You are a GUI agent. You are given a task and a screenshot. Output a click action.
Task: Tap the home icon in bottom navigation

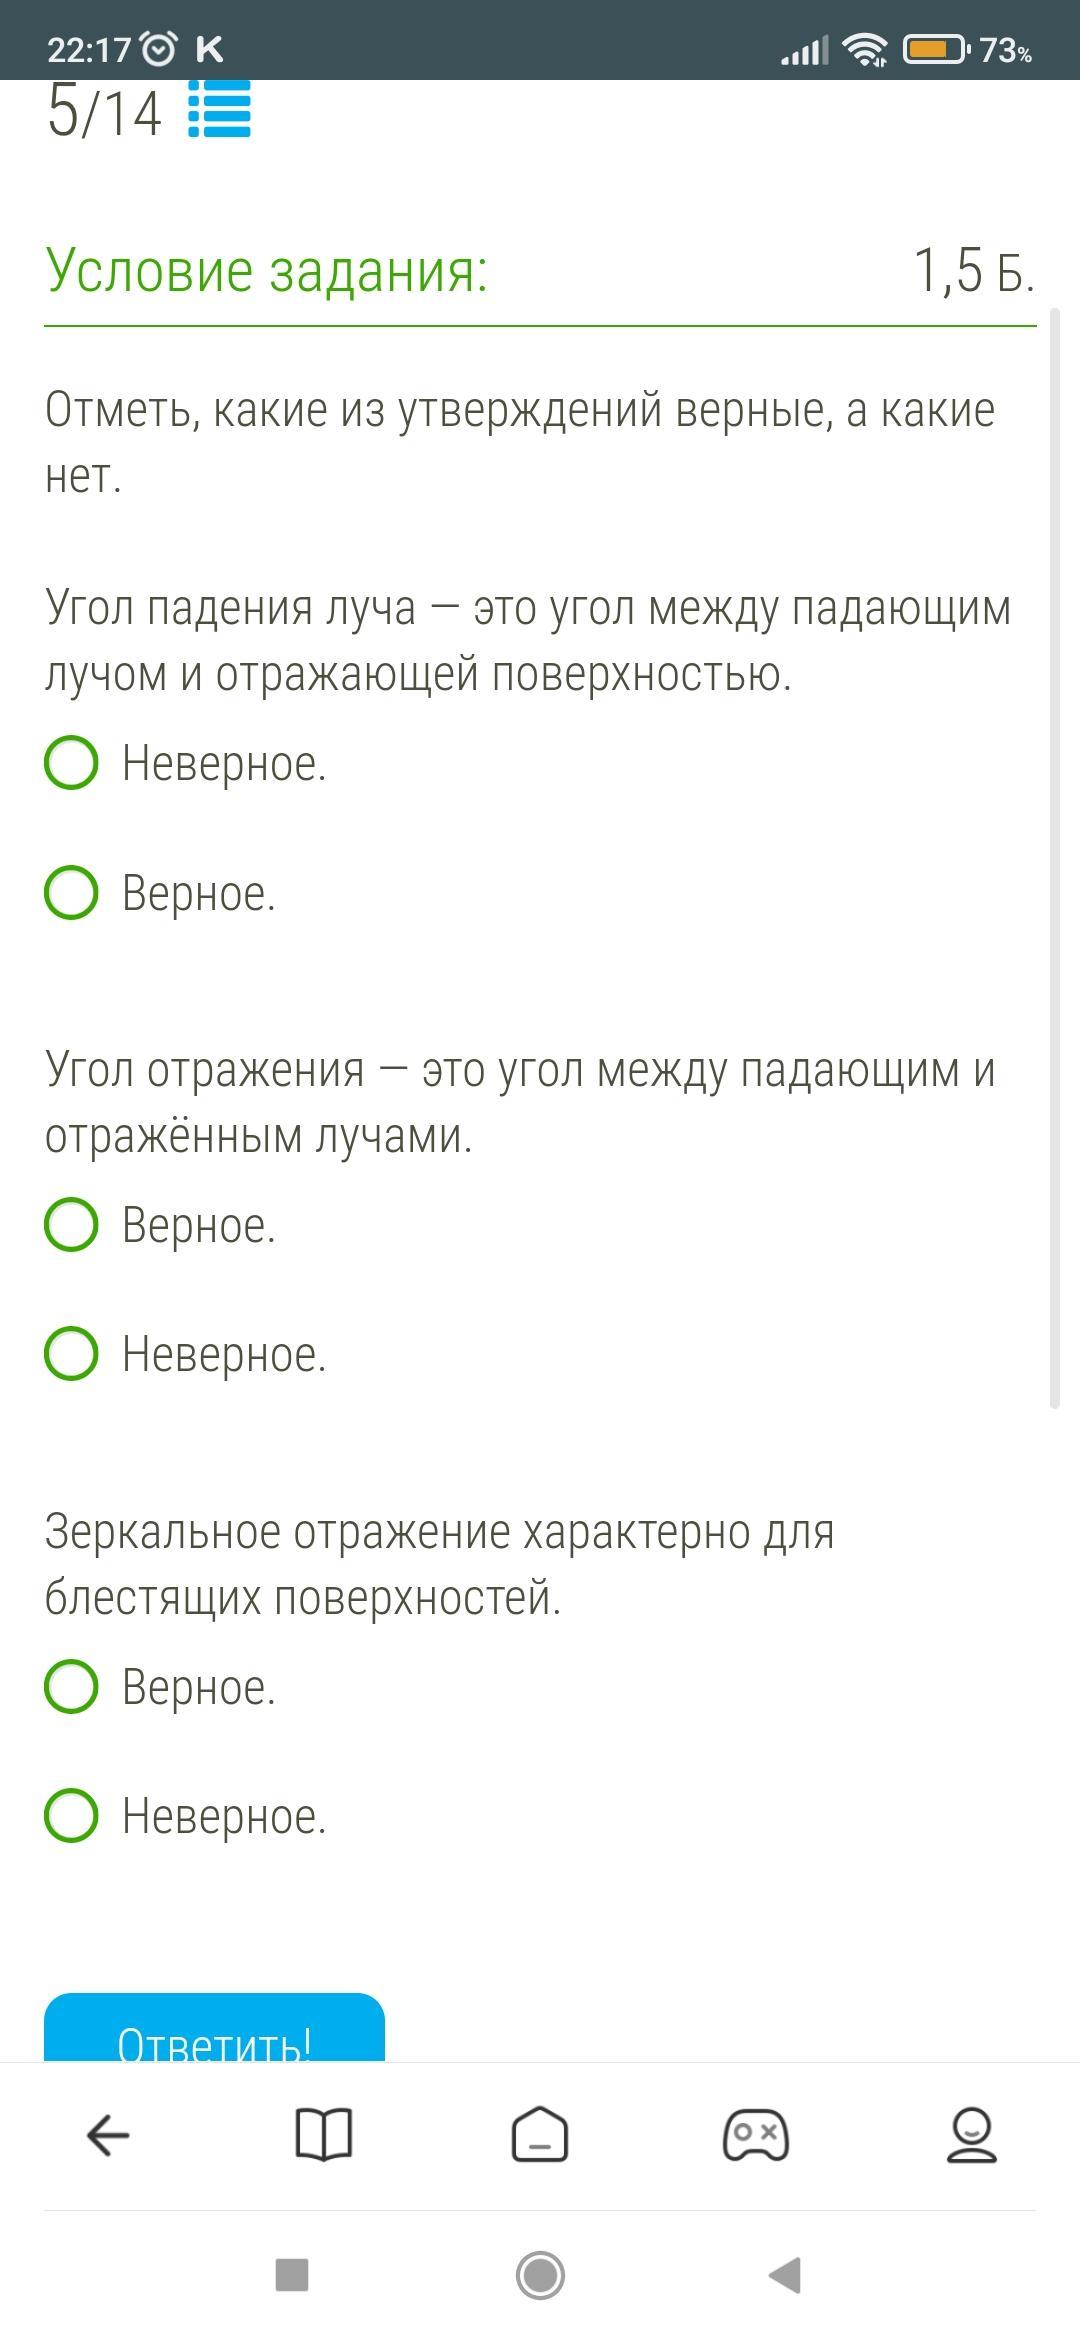click(x=540, y=2135)
